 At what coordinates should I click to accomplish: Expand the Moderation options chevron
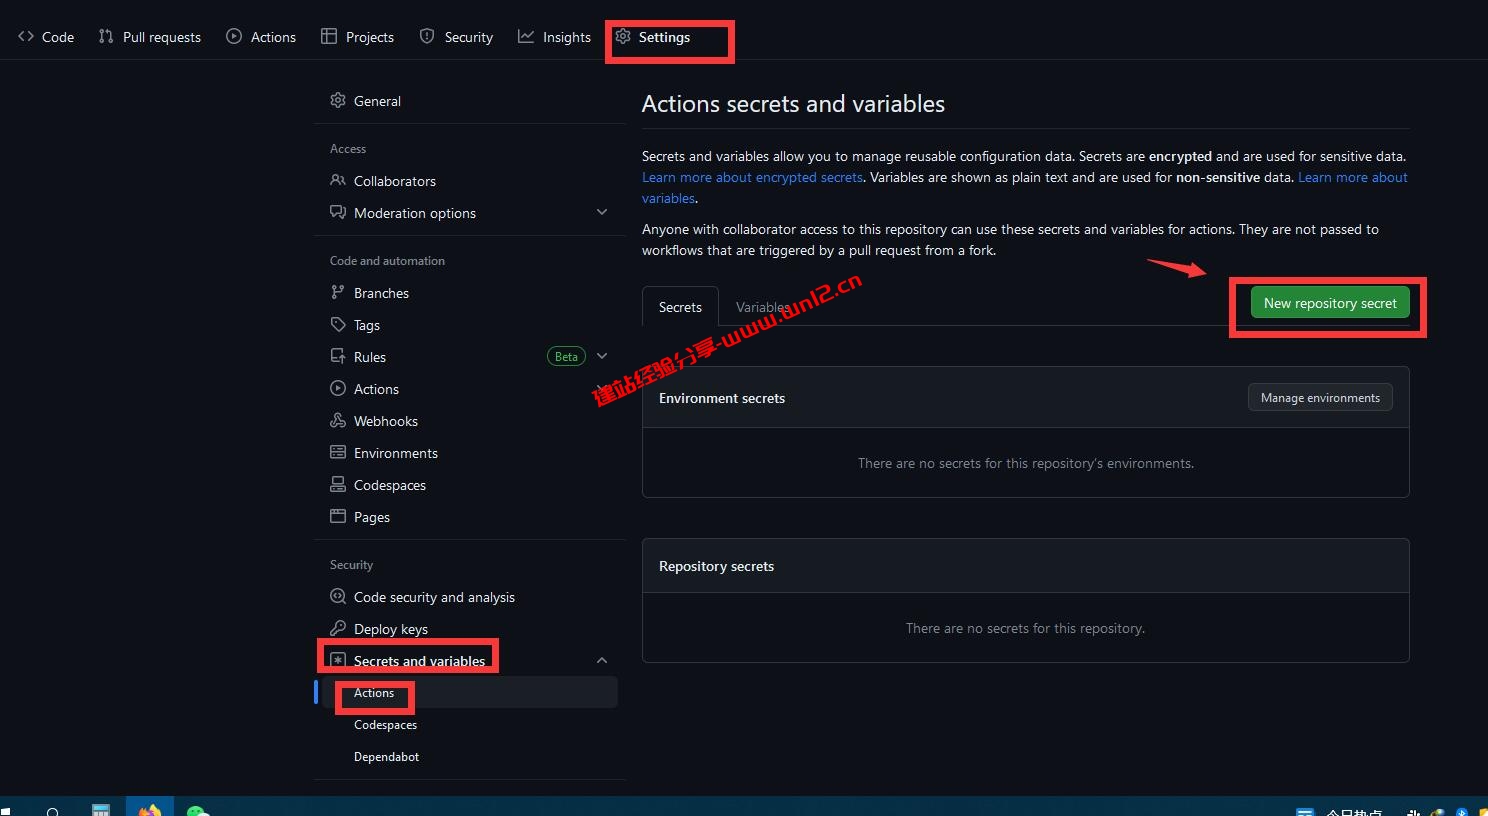pyautogui.click(x=602, y=213)
